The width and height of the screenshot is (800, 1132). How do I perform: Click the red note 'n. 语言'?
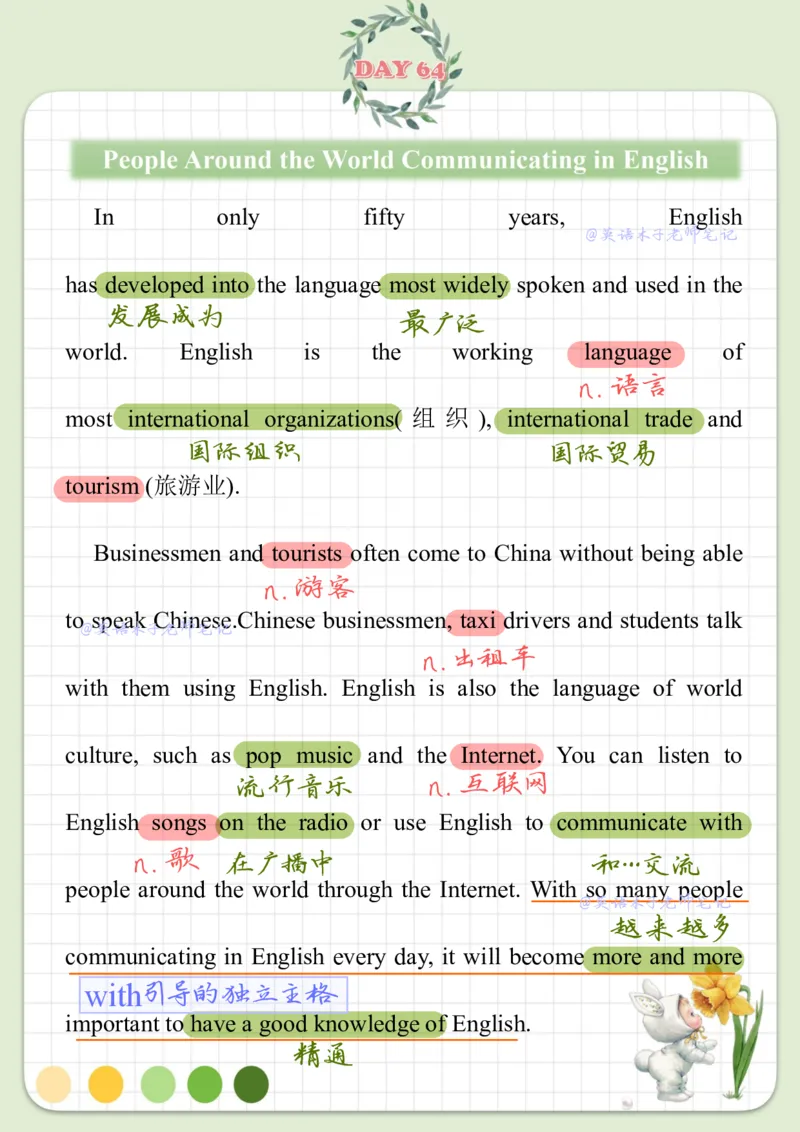coord(622,387)
